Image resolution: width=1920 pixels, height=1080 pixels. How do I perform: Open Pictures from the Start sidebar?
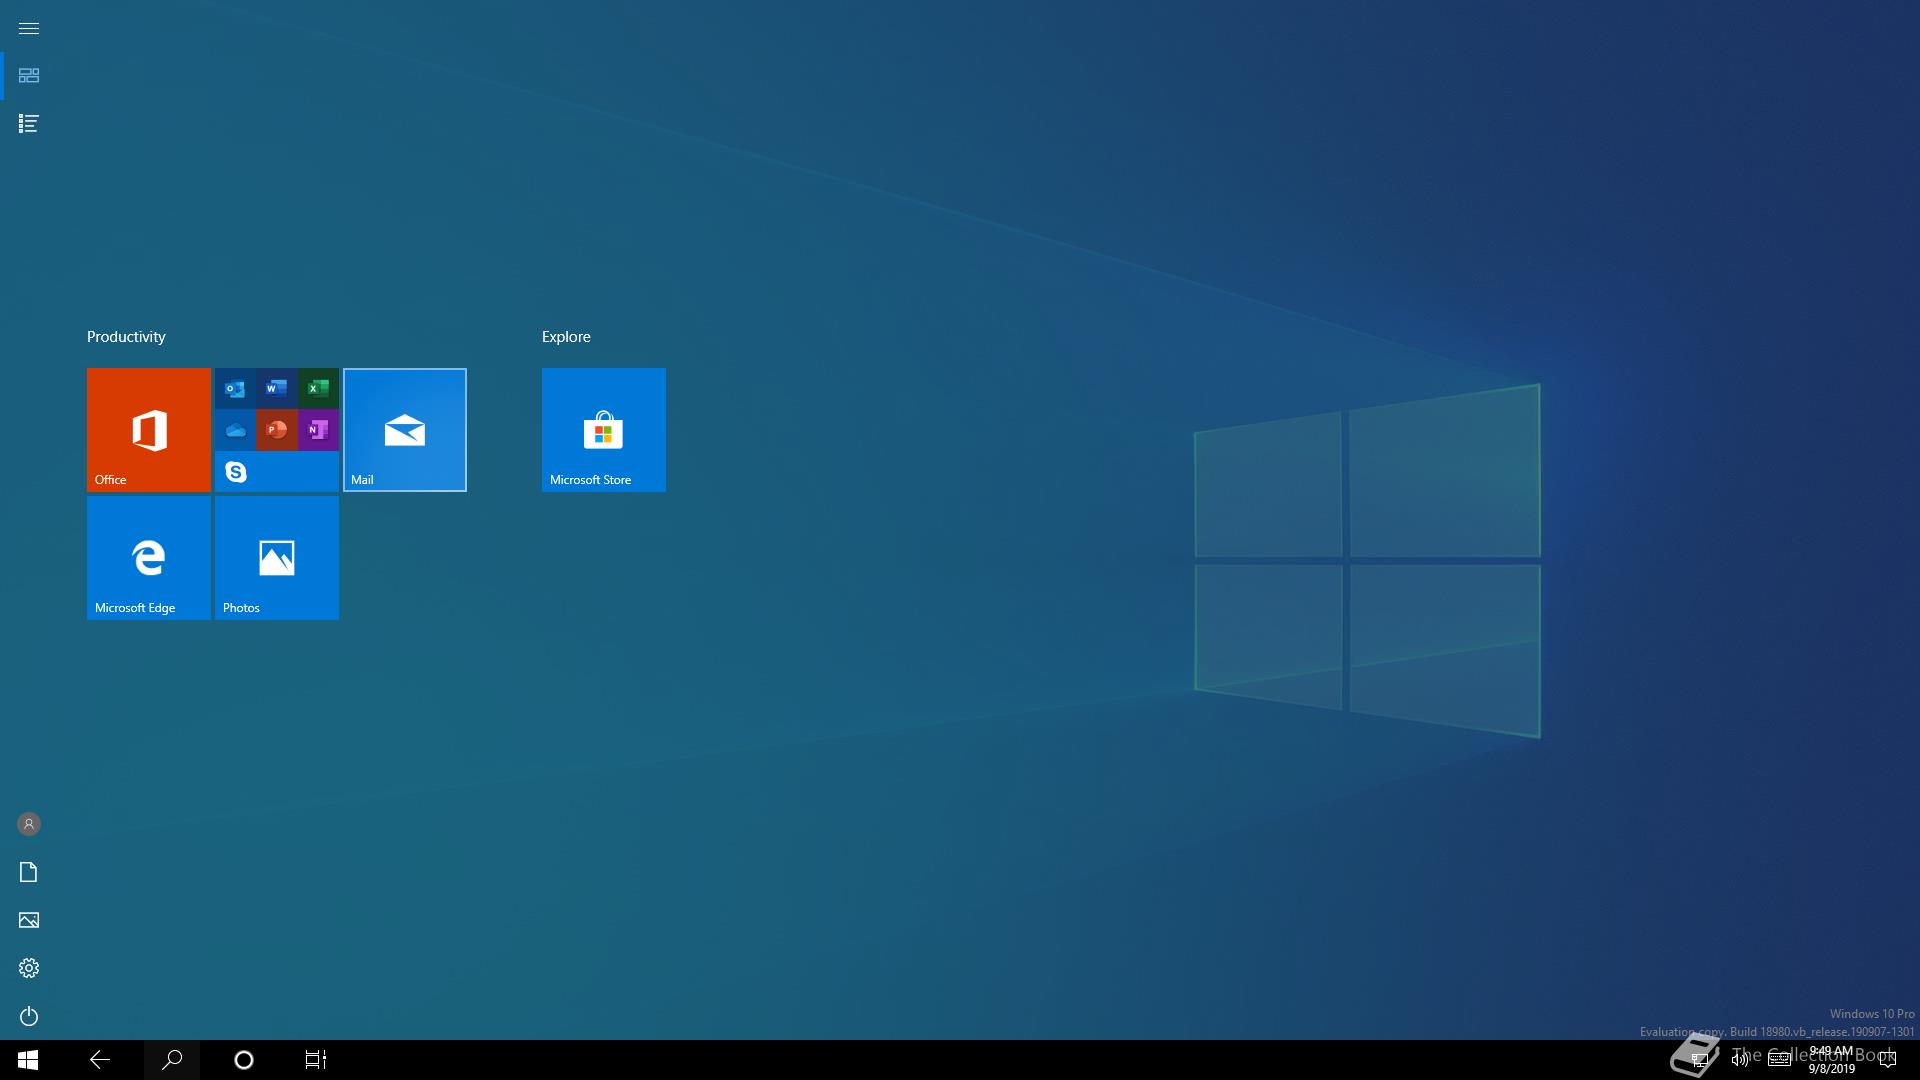tap(29, 920)
